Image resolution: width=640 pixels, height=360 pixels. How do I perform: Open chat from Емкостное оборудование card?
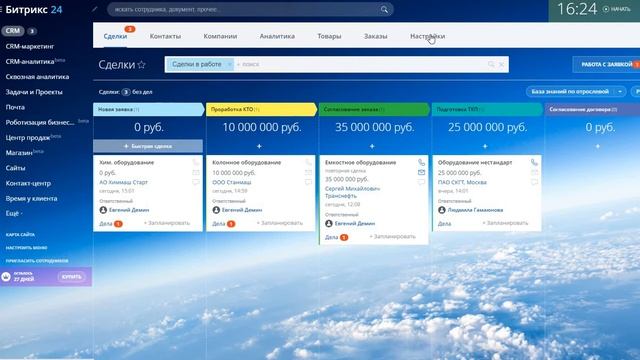pyautogui.click(x=421, y=182)
